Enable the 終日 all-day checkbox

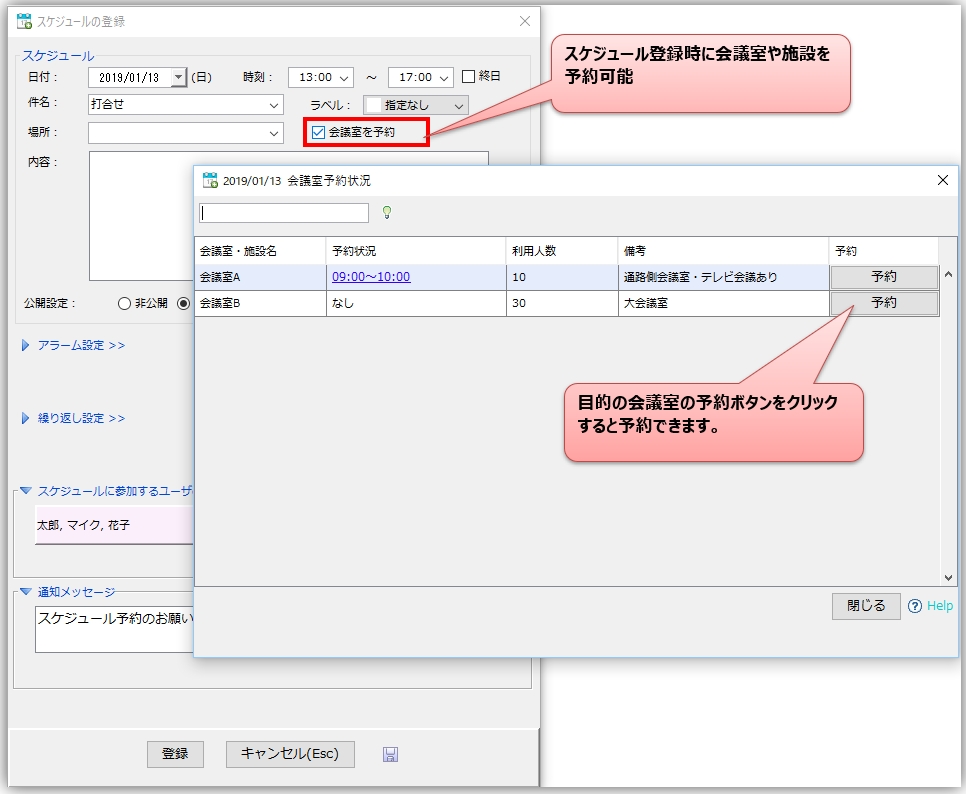pyautogui.click(x=468, y=77)
